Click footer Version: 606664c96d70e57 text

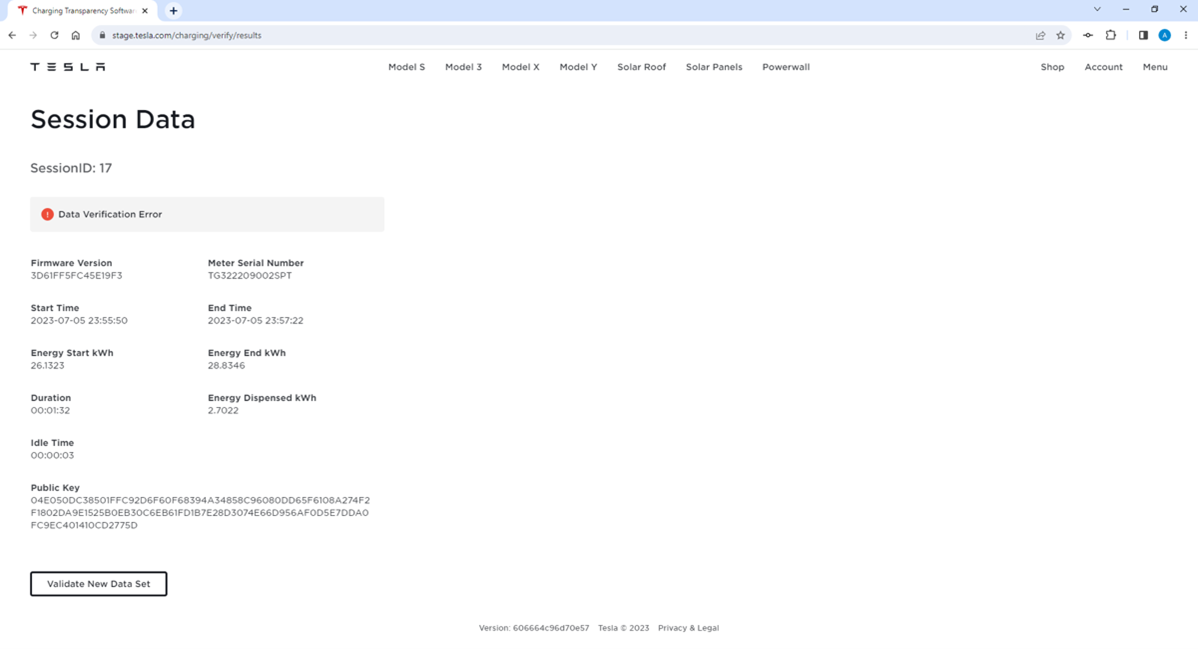[534, 628]
